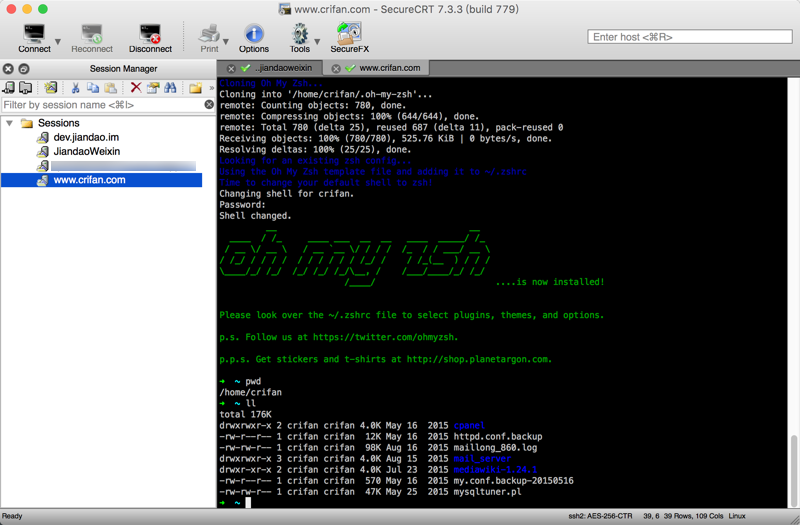This screenshot has height=525, width=800.
Task: Close the Session Manager panel
Action: 8,68
